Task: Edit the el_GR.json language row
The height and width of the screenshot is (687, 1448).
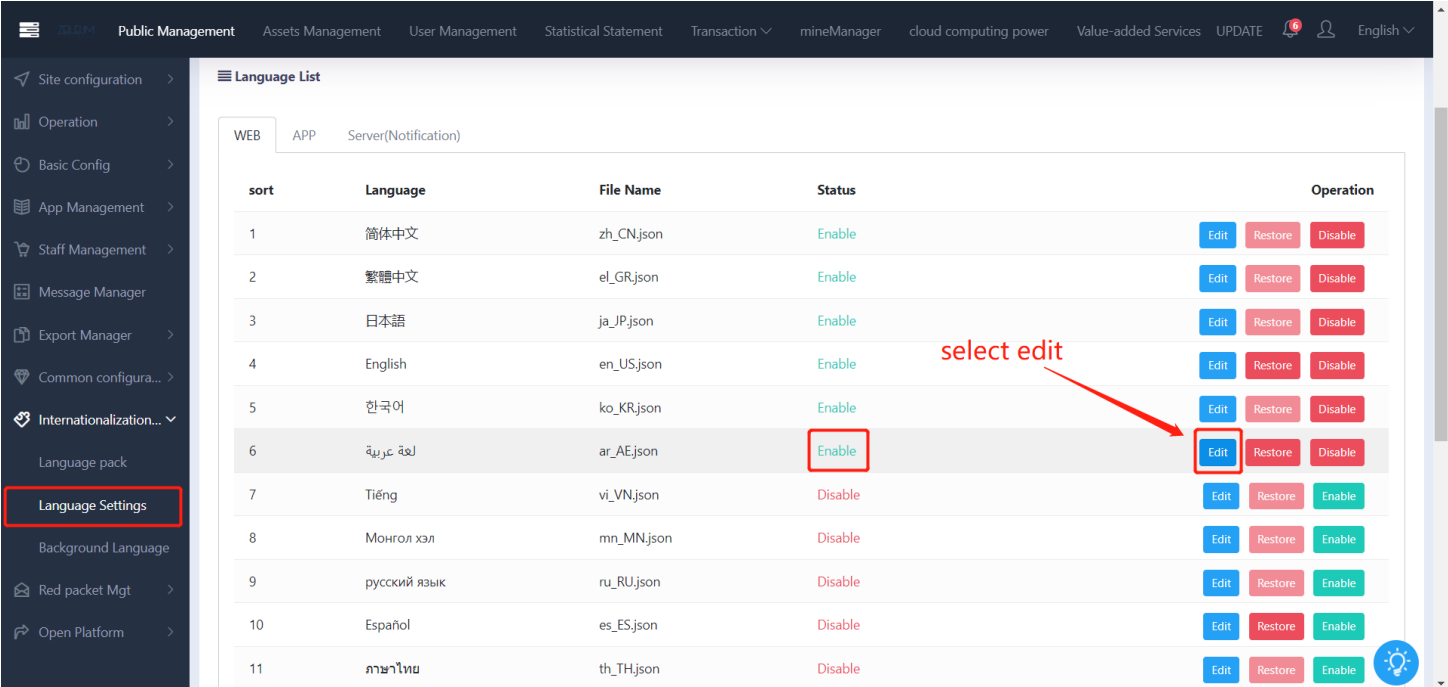Action: (x=1218, y=278)
